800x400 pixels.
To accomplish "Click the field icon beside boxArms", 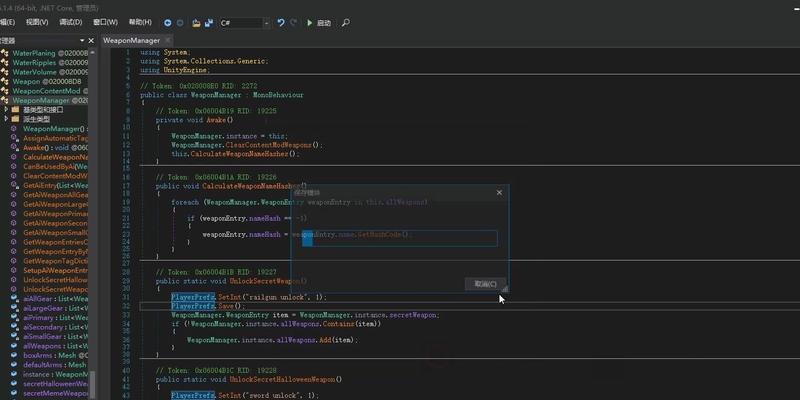I will click(x=14, y=355).
